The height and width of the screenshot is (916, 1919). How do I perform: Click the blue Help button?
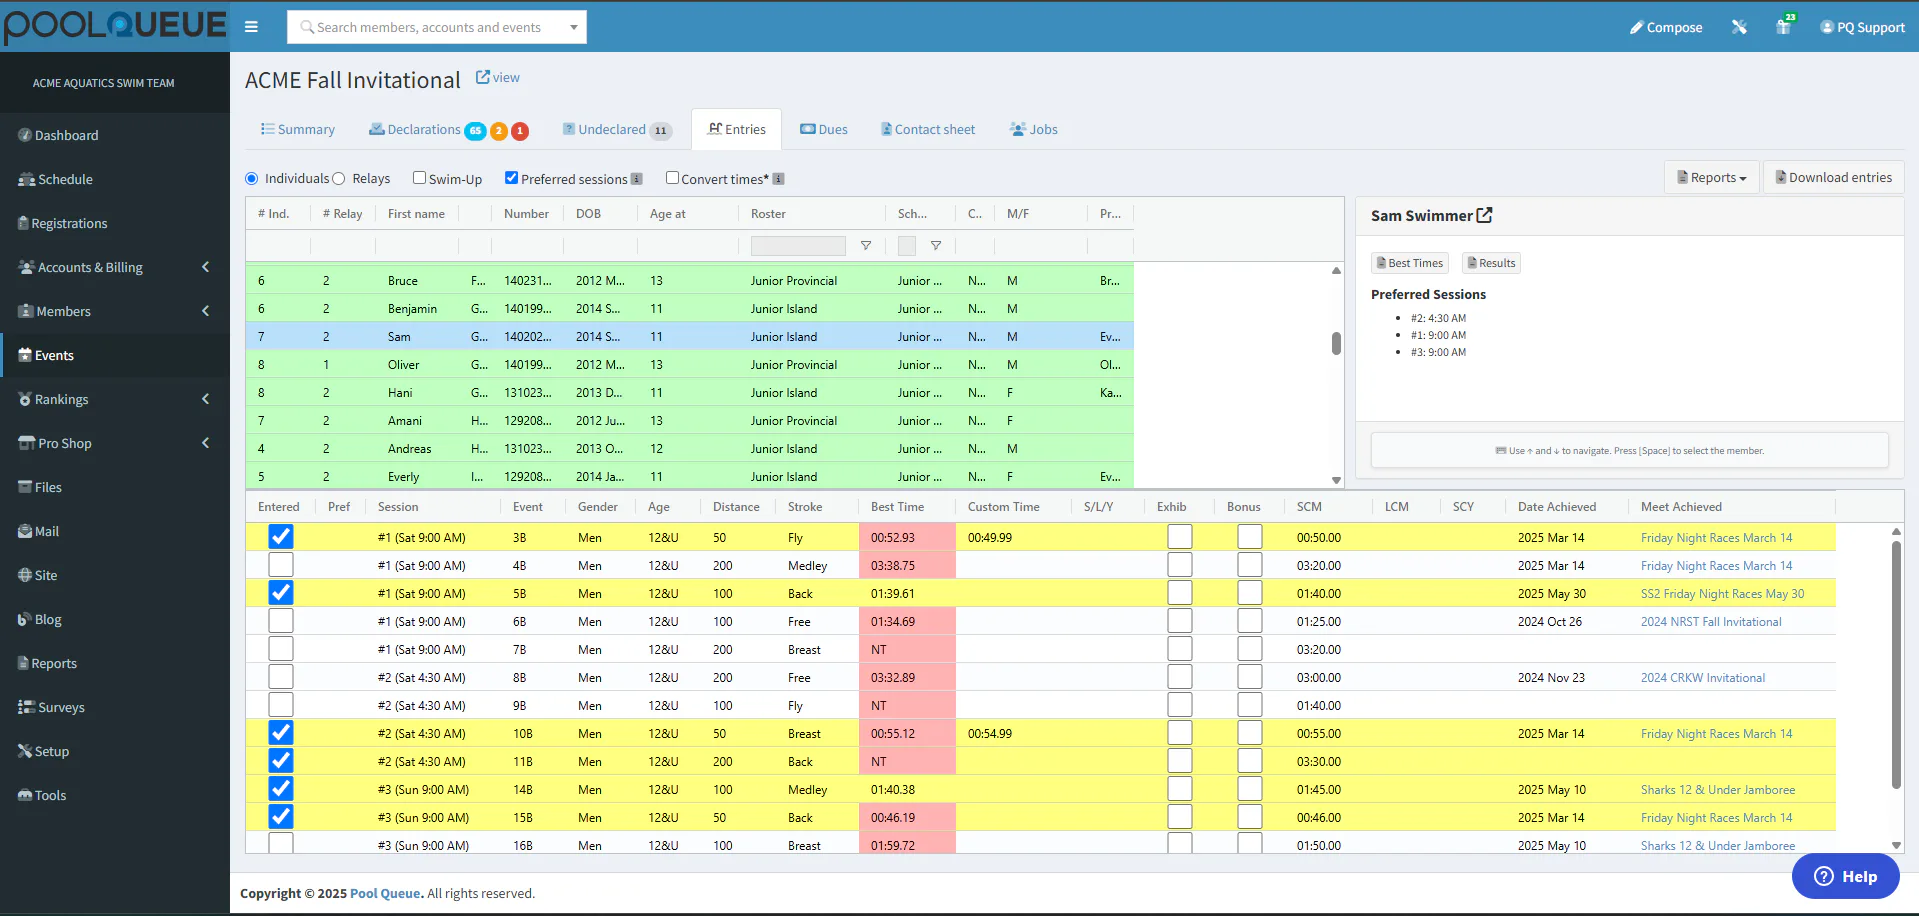click(x=1846, y=876)
